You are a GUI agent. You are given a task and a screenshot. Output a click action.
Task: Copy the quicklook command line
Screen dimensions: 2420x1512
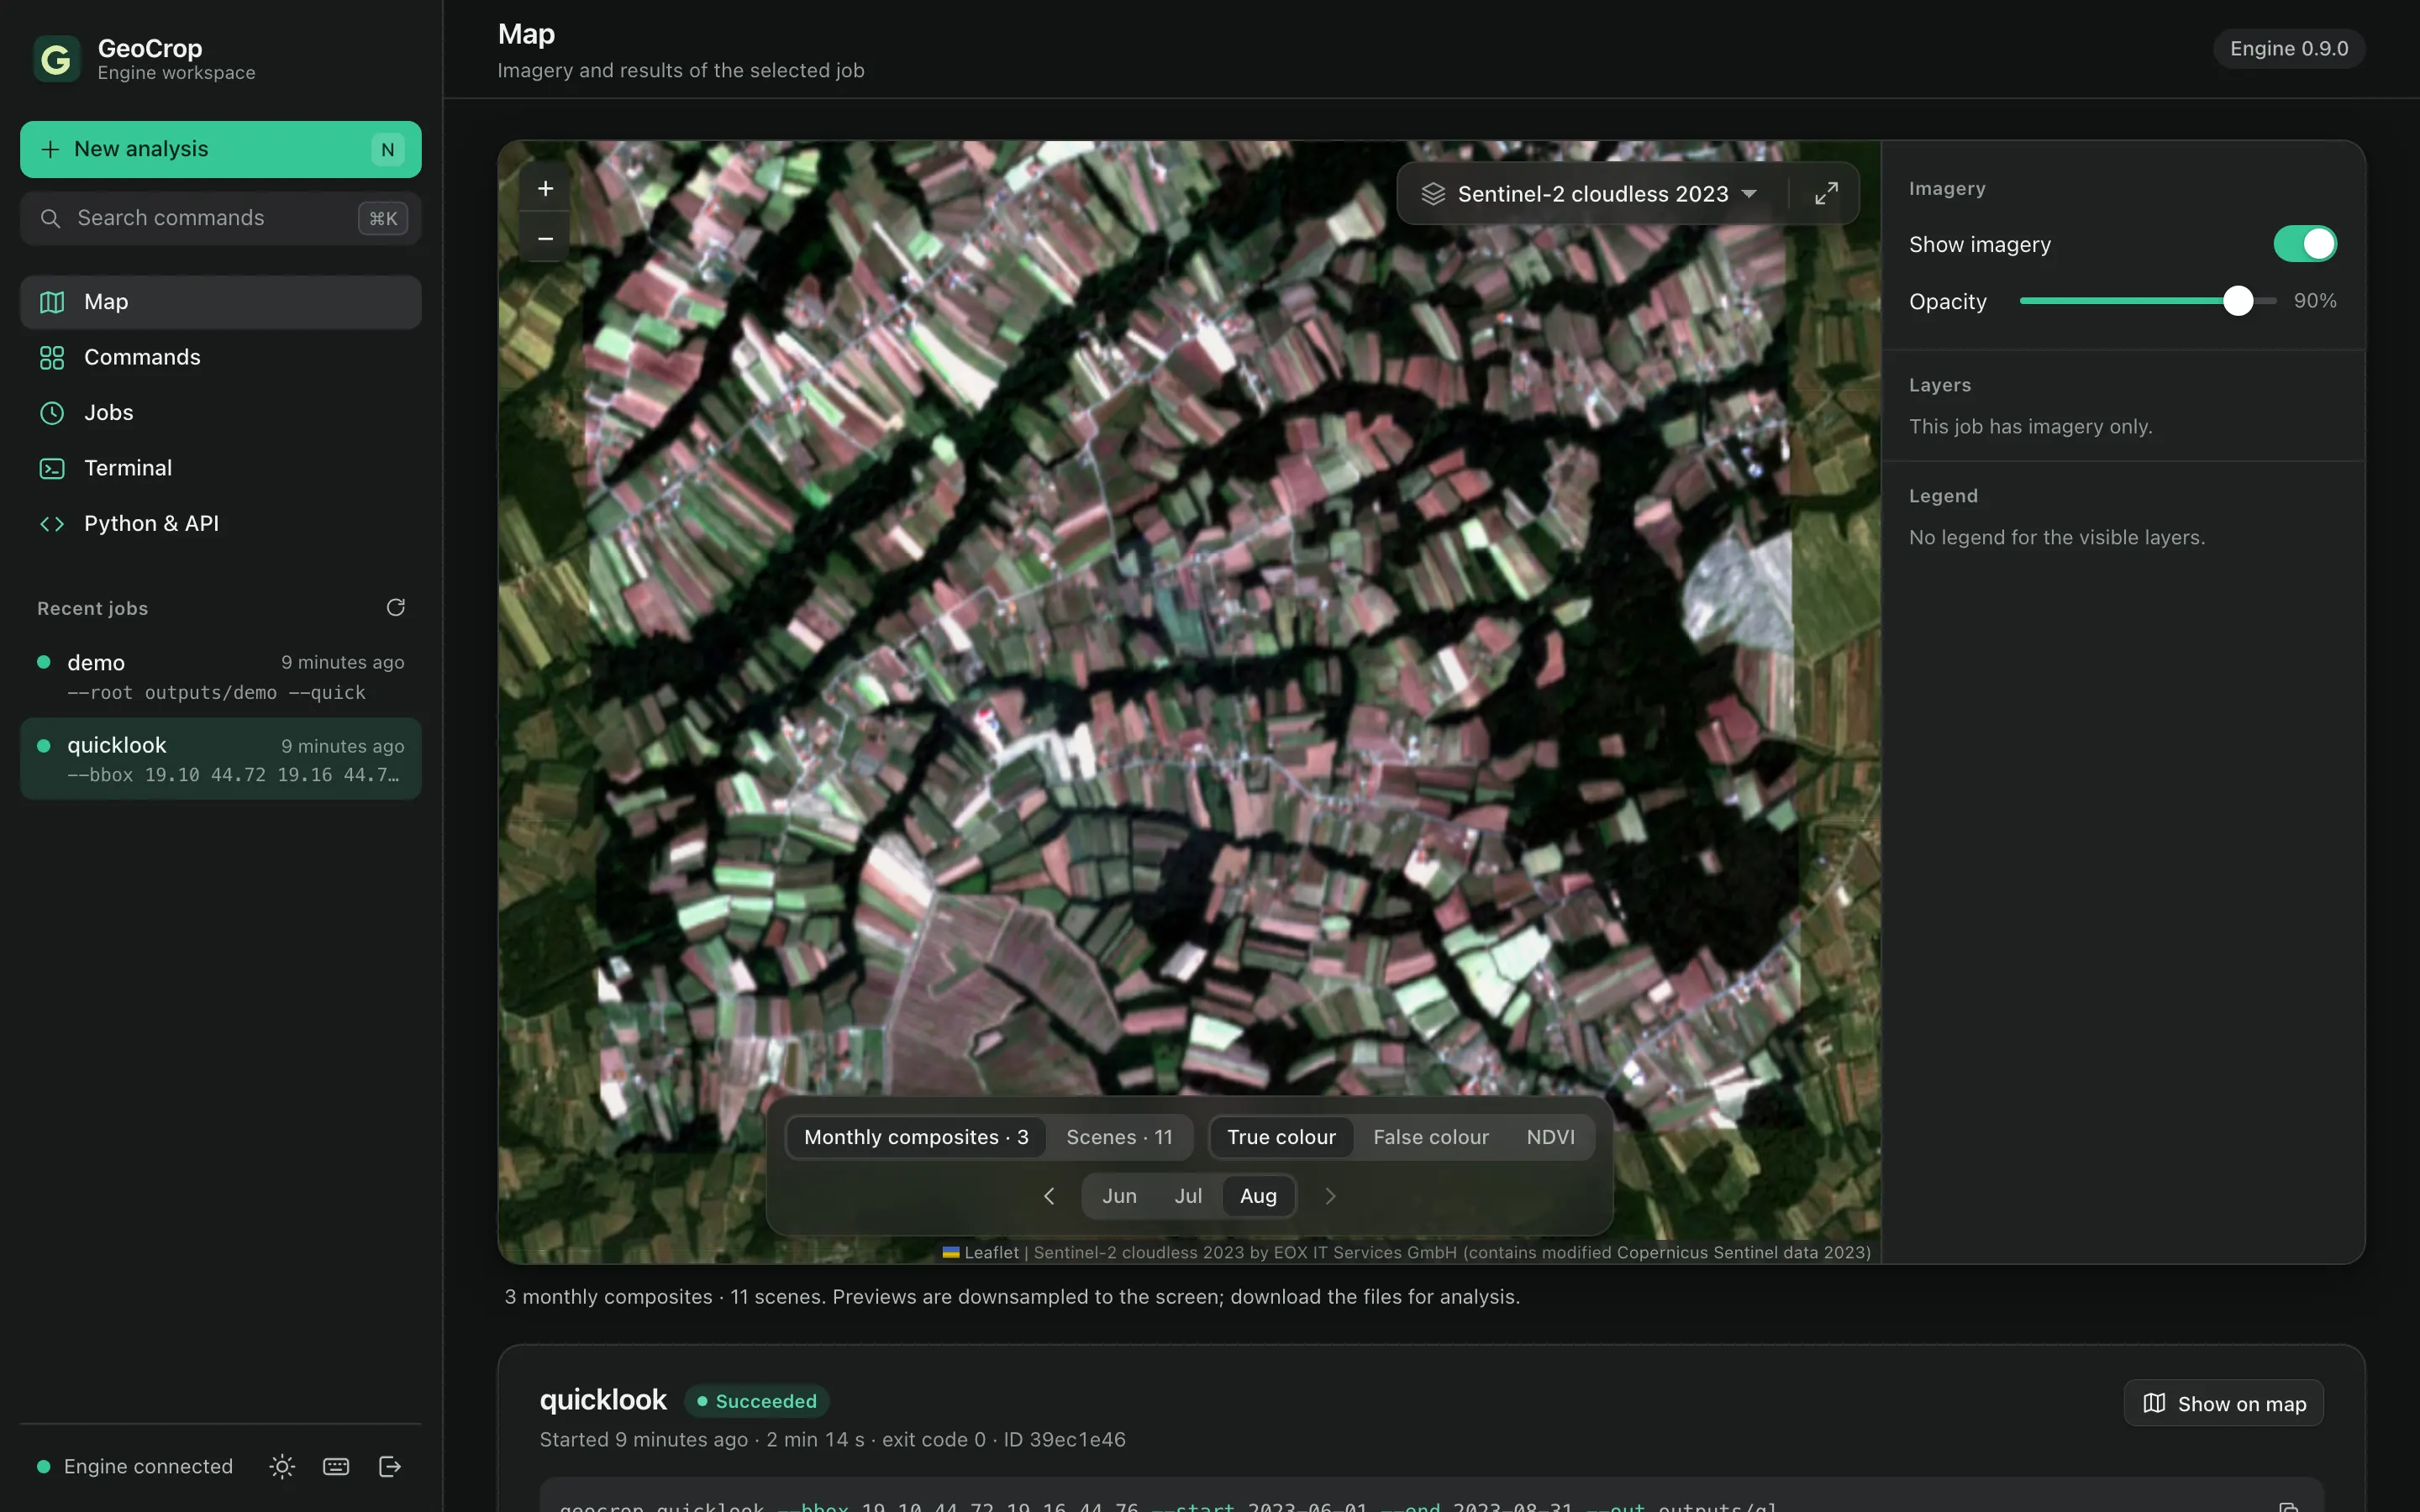[2288, 1506]
